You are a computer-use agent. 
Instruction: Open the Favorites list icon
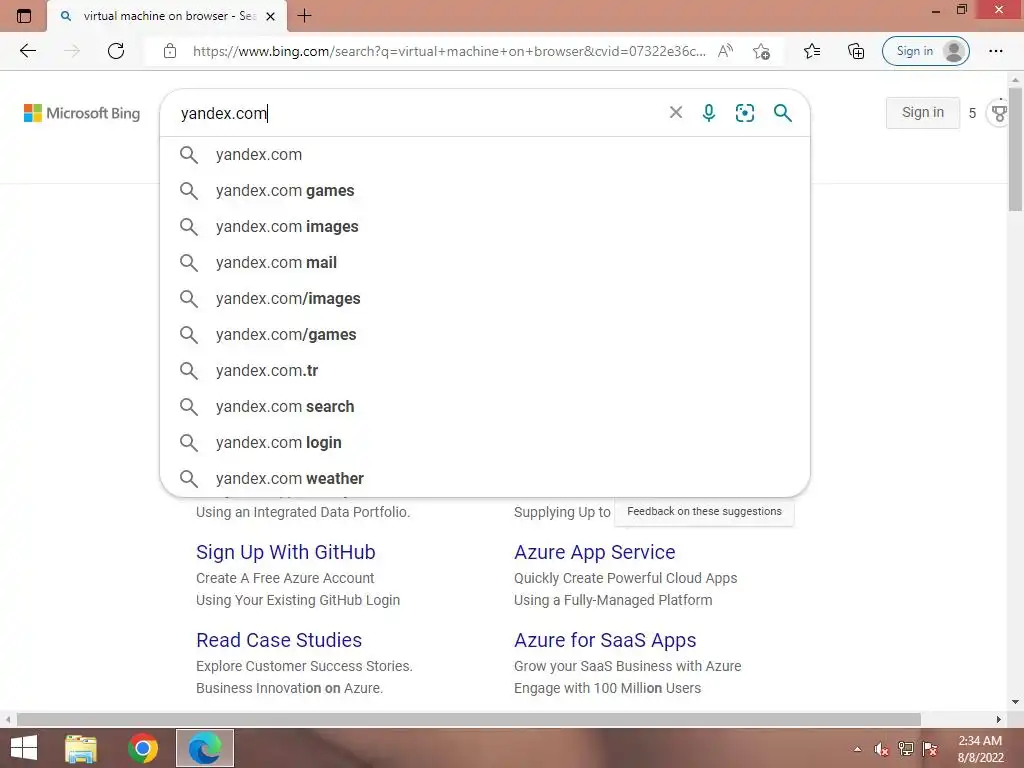(x=812, y=51)
